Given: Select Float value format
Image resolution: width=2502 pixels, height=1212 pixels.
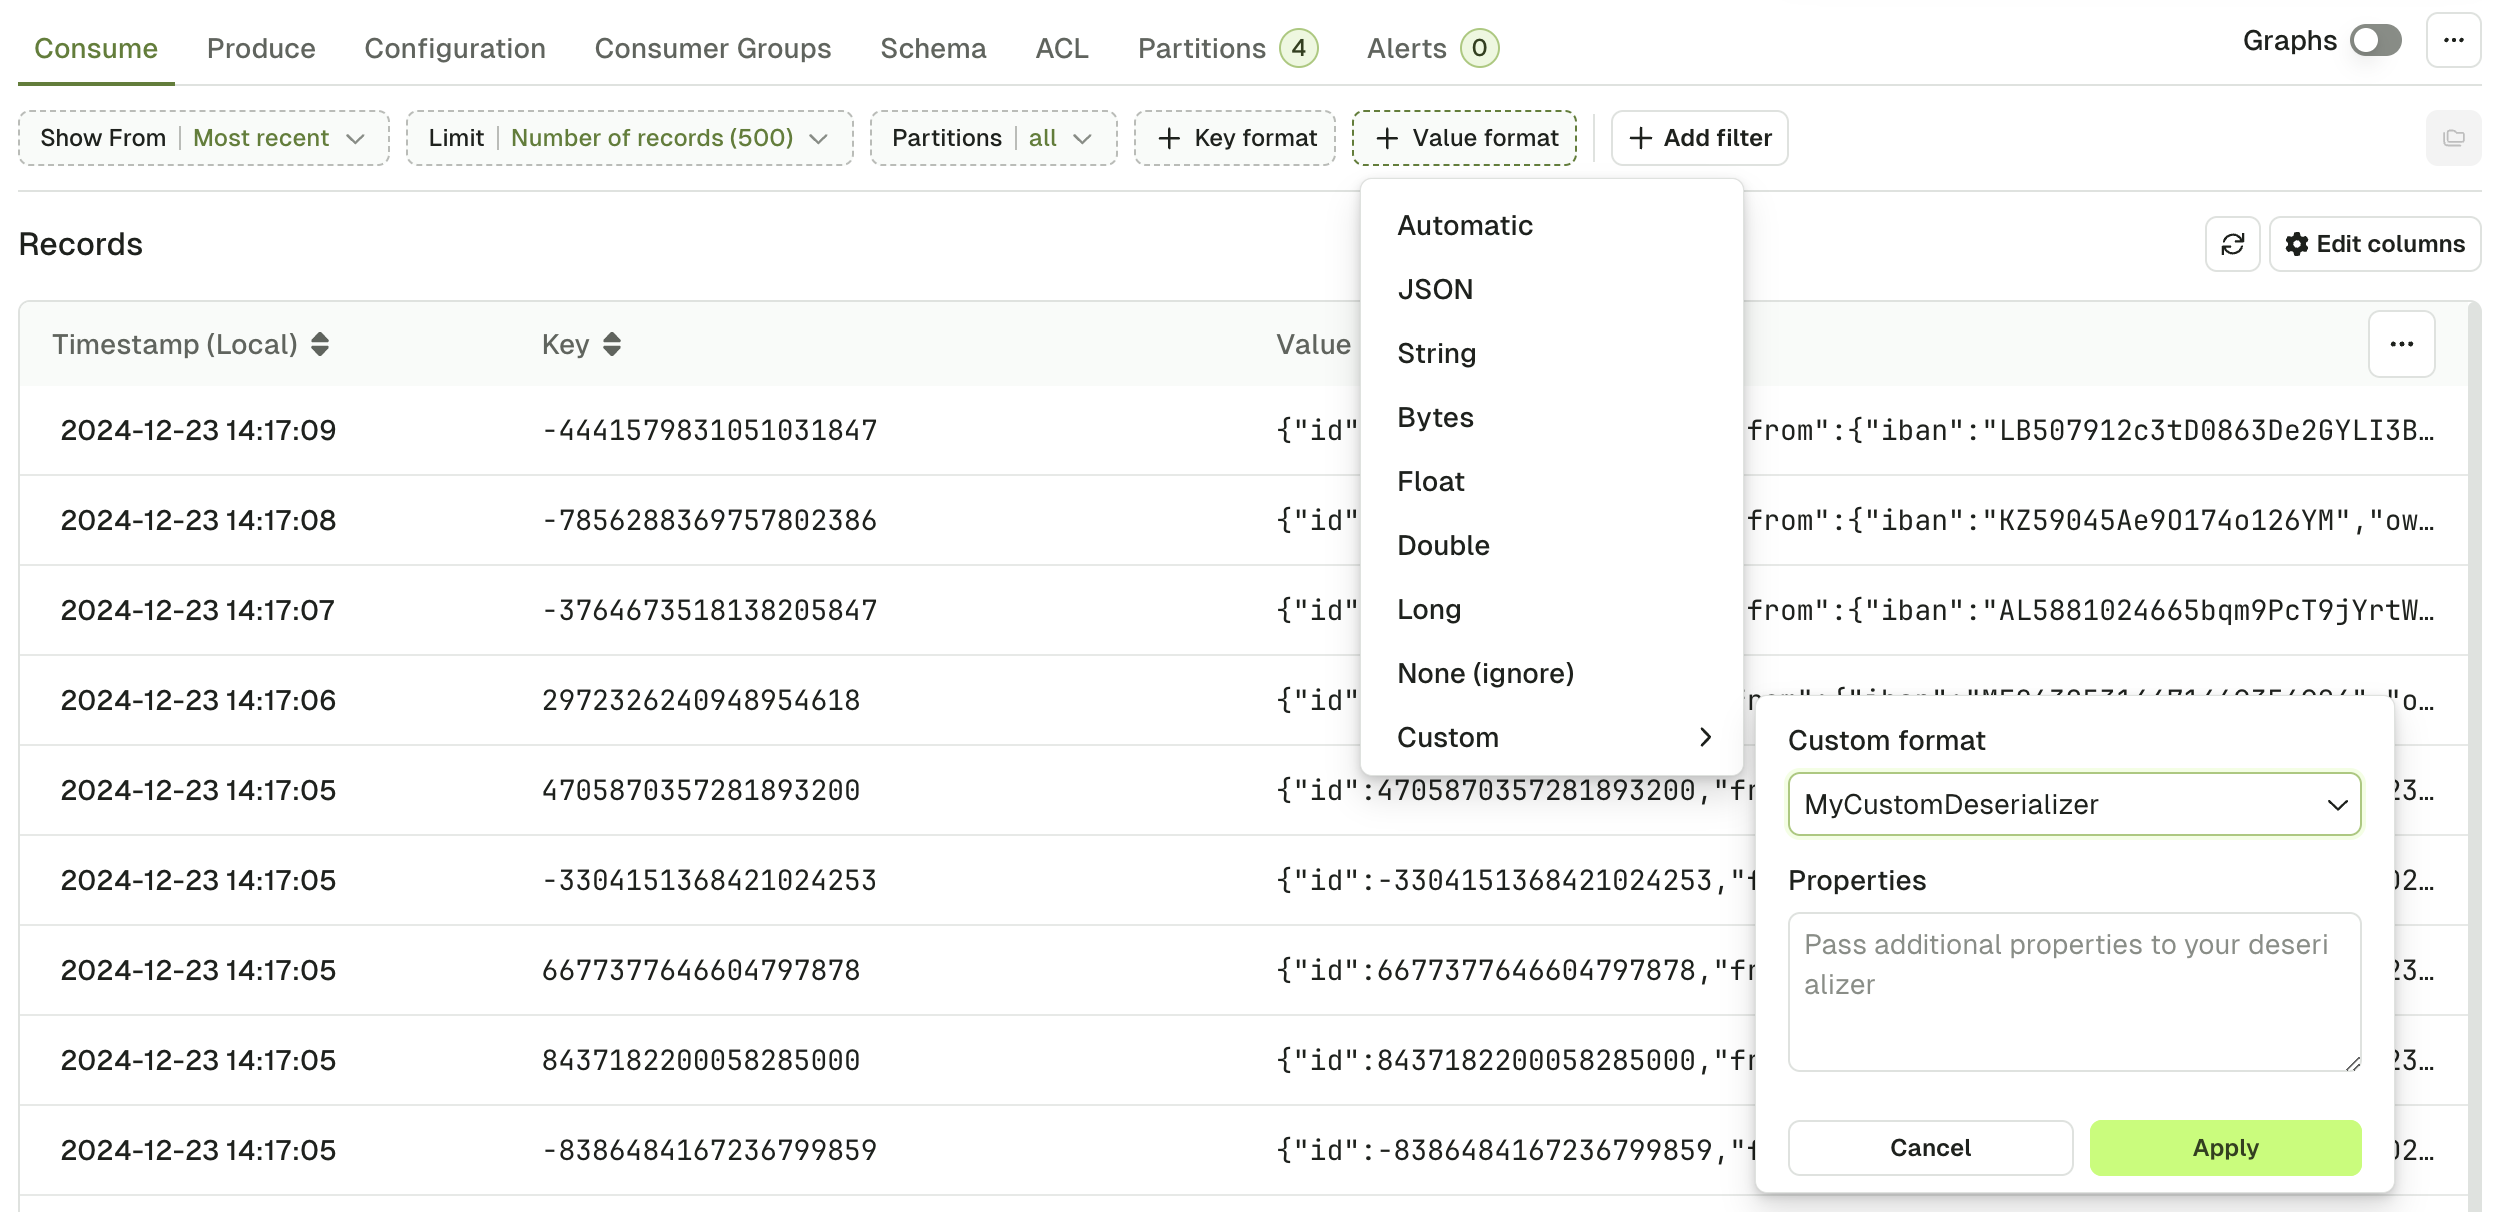Looking at the screenshot, I should point(1552,482).
